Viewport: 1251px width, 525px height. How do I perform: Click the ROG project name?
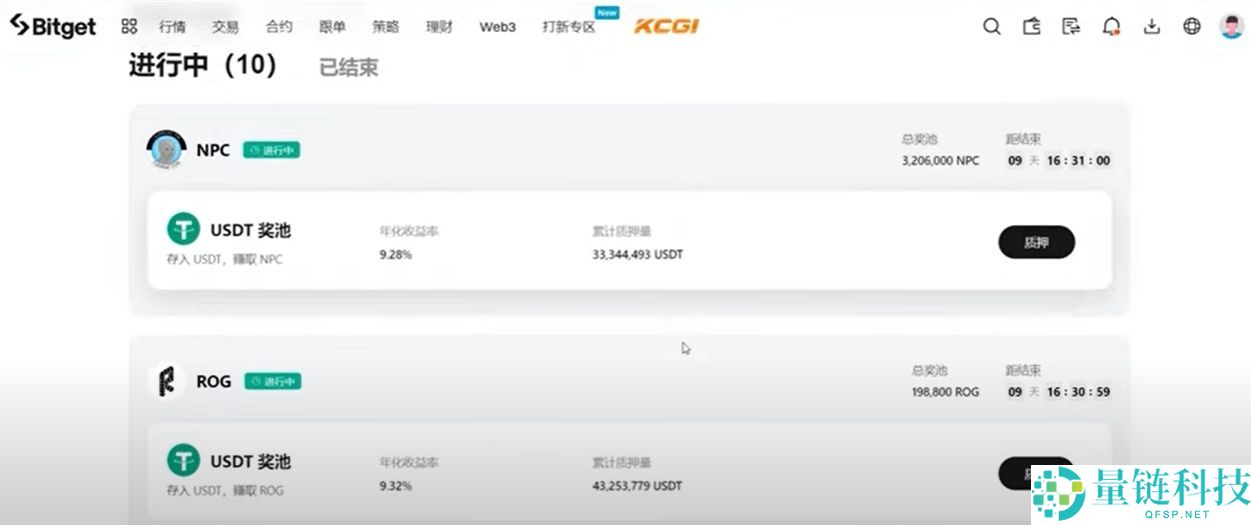click(214, 381)
